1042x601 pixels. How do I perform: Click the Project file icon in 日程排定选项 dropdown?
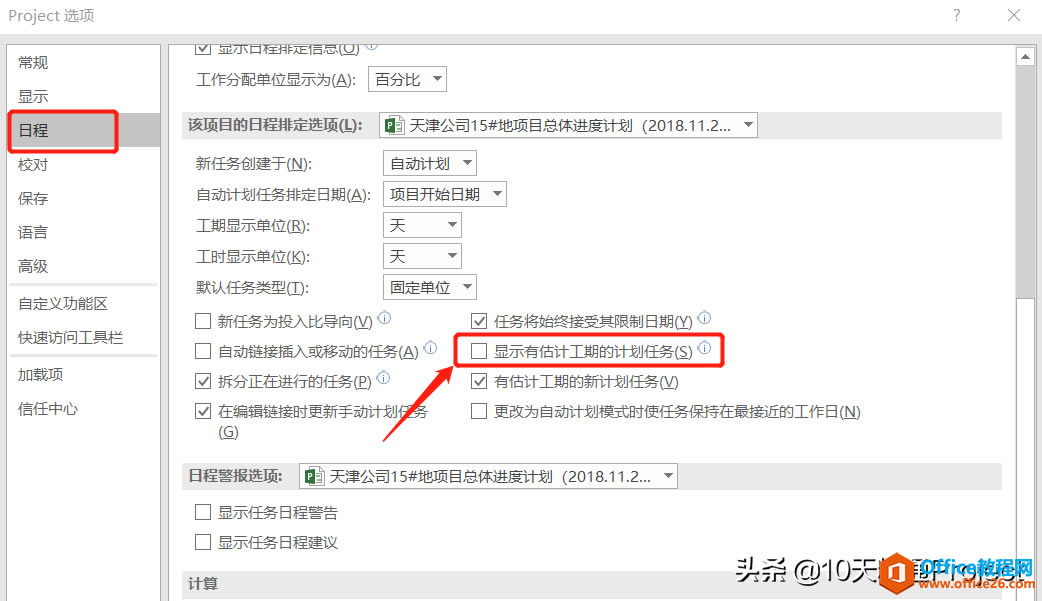pos(395,125)
